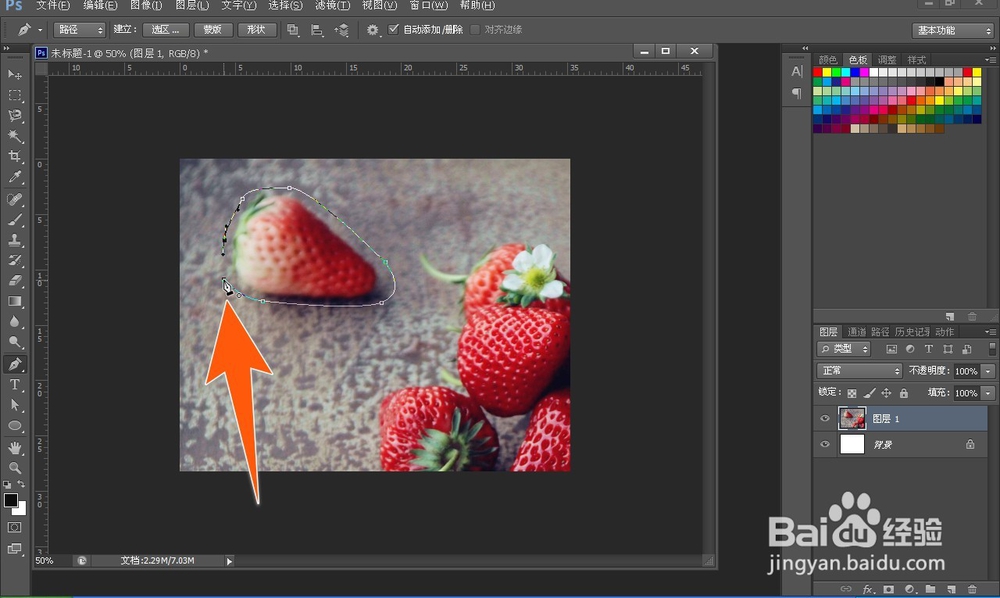1000x598 pixels.
Task: Click the foreground color swatch
Action: click(x=11, y=500)
